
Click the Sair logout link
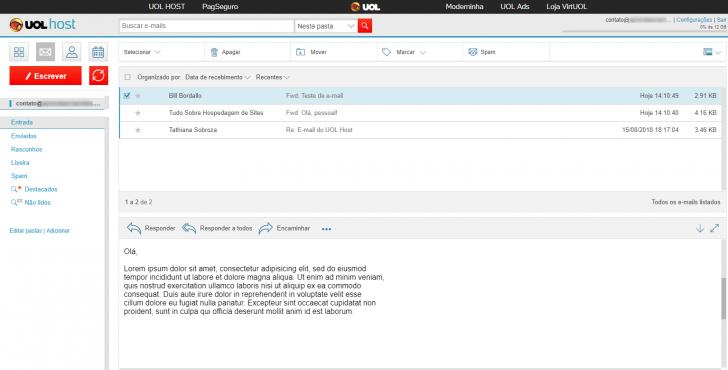(722, 20)
